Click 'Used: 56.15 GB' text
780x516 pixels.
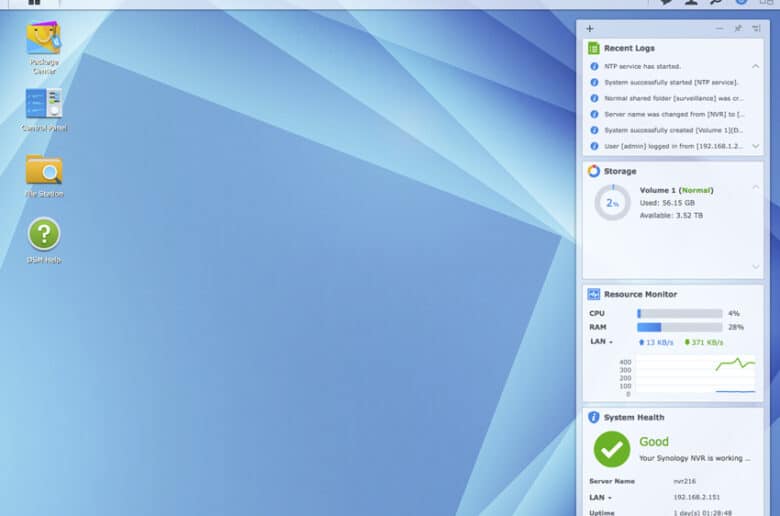pos(667,203)
